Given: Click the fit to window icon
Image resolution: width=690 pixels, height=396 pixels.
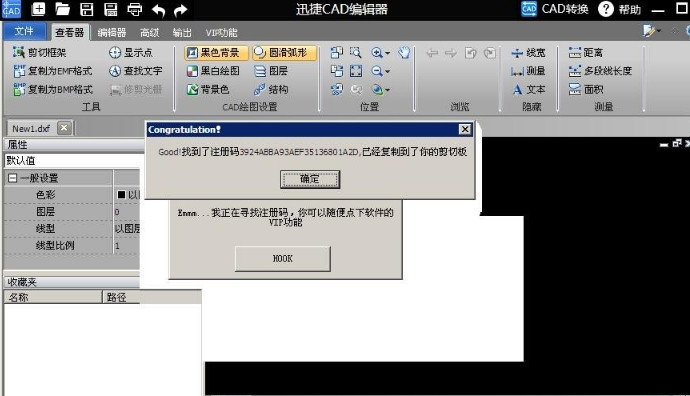Looking at the screenshot, I should [356, 71].
